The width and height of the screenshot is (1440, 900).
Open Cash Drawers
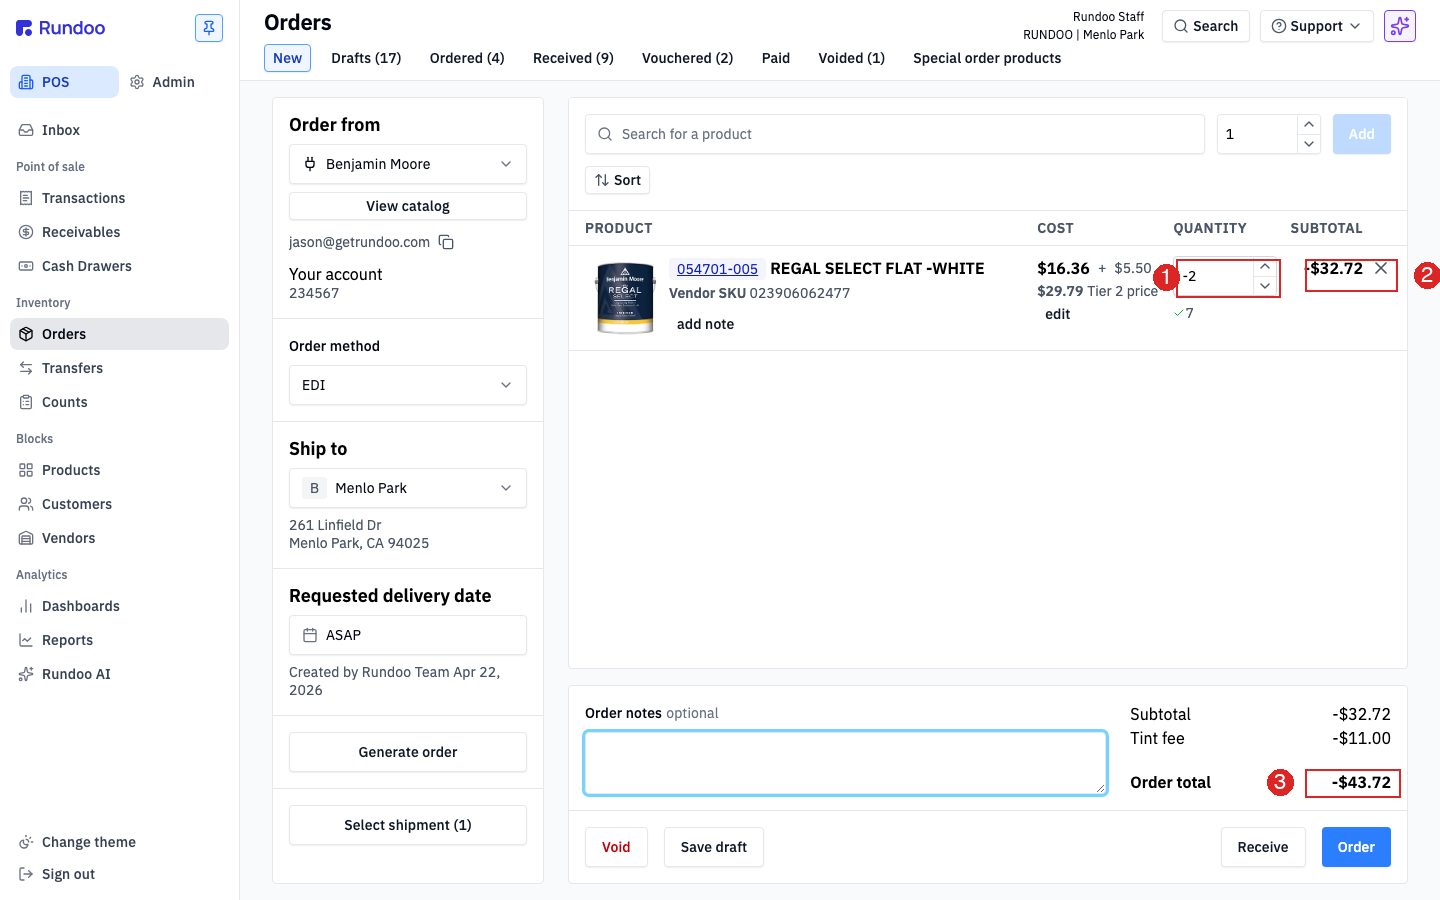click(x=120, y=266)
